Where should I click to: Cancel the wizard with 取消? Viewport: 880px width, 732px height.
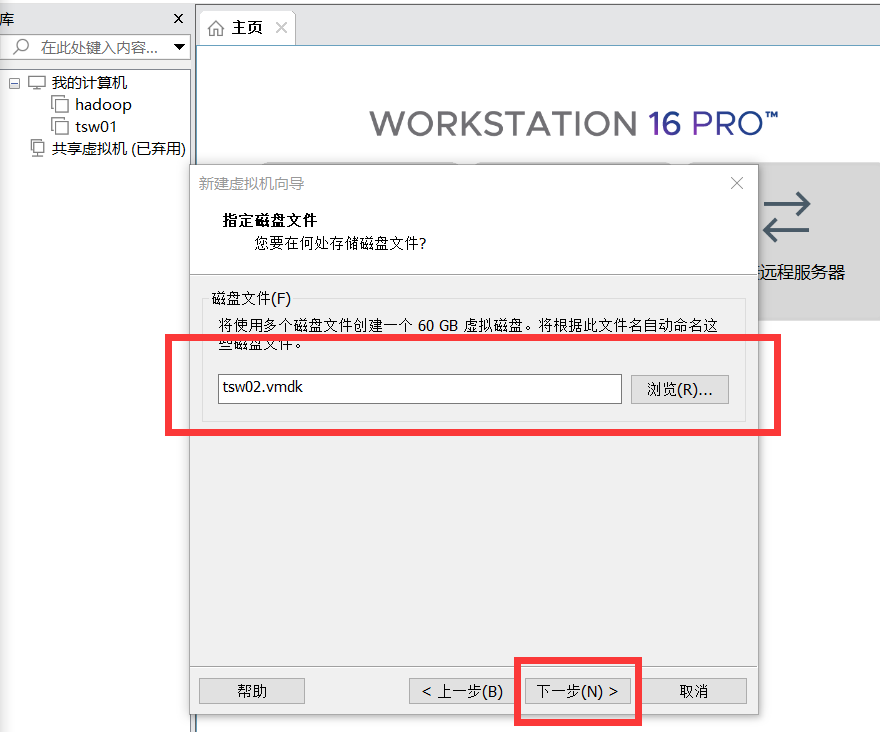pos(694,691)
